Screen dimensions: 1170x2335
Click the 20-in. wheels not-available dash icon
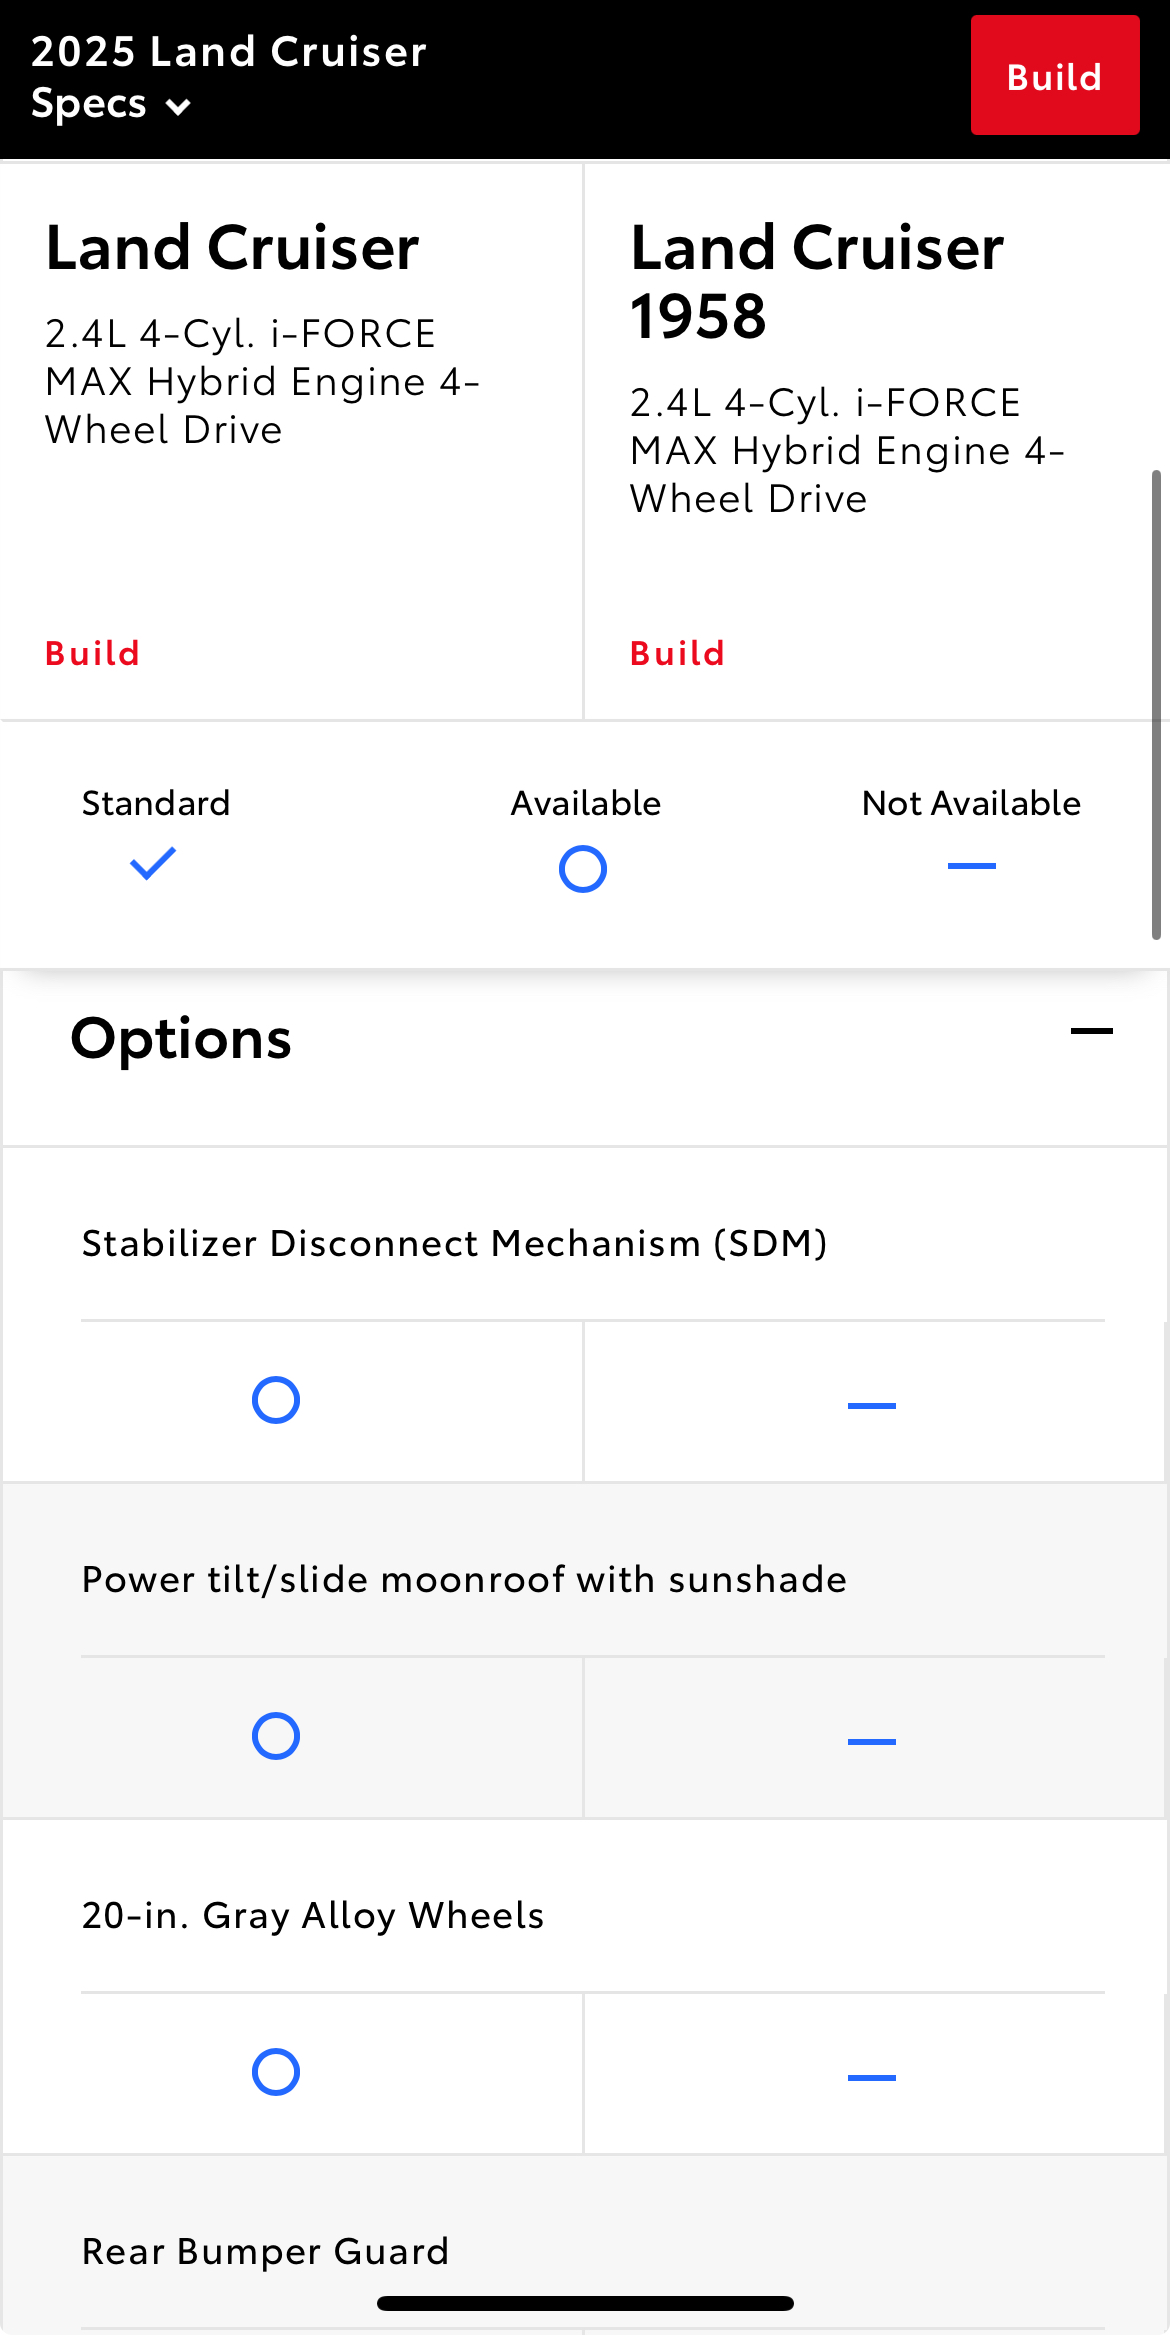[872, 2078]
